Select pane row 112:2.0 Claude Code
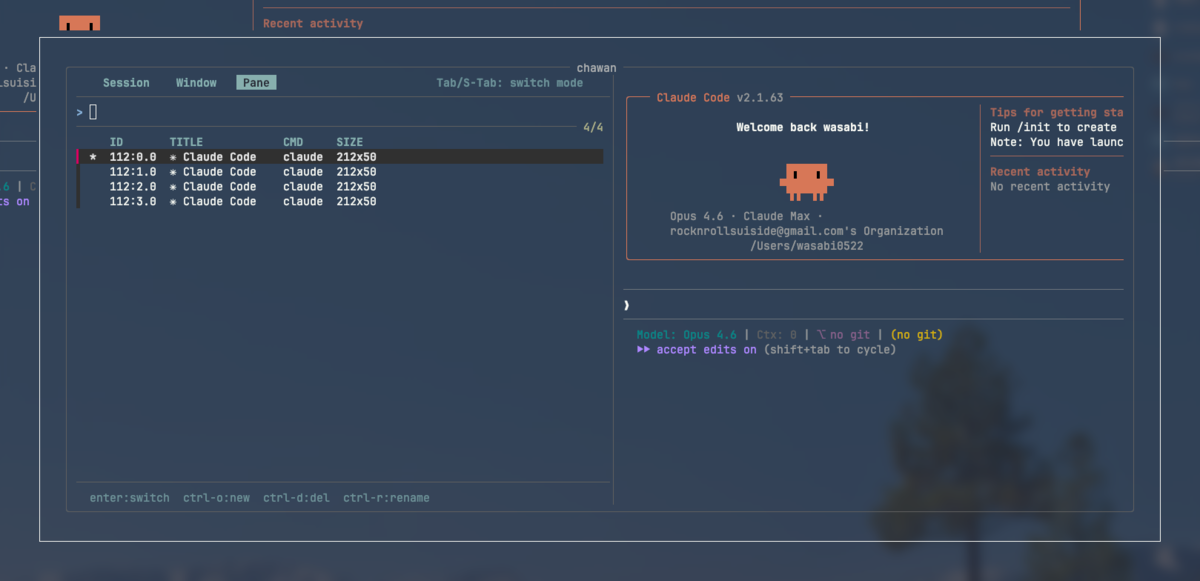This screenshot has width=1200, height=581. tap(340, 187)
